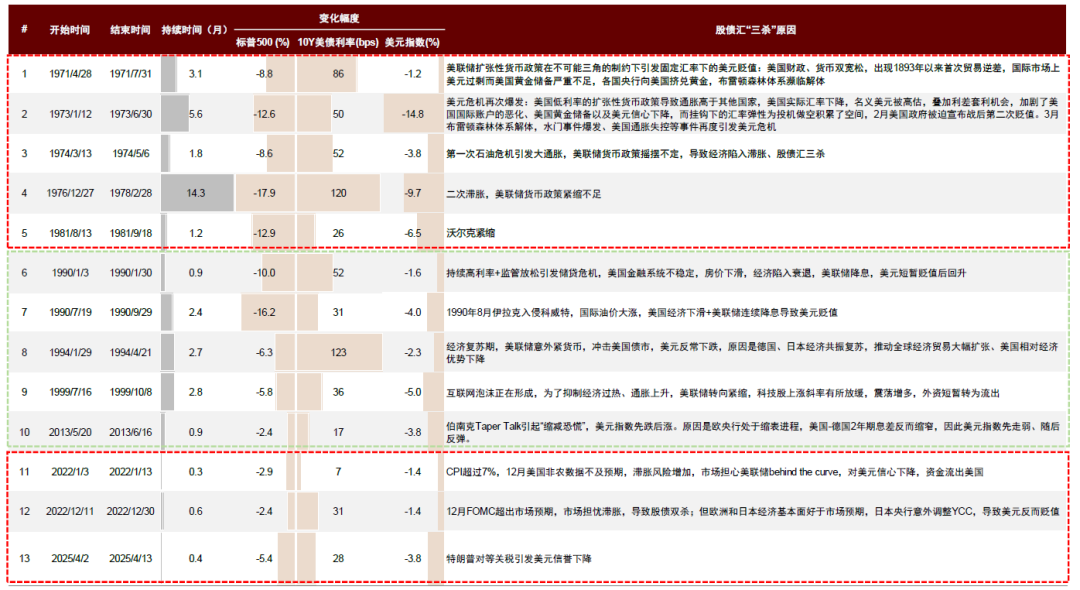
Task: Select the end date 2025/4/13
Action: pos(130,558)
